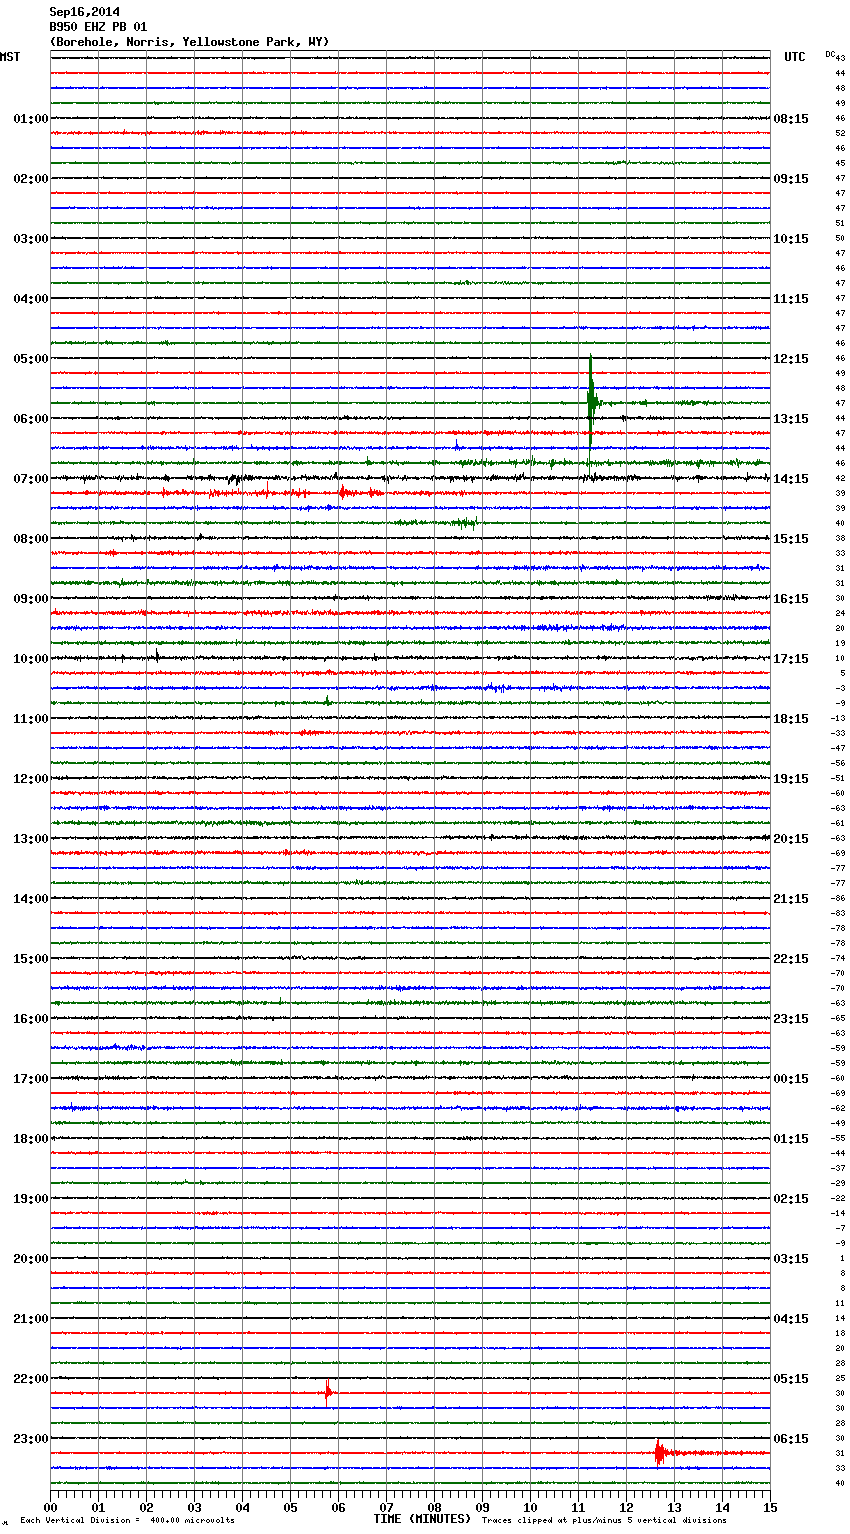
Task: Select the 21:00 MST time label
Action: pos(31,1319)
